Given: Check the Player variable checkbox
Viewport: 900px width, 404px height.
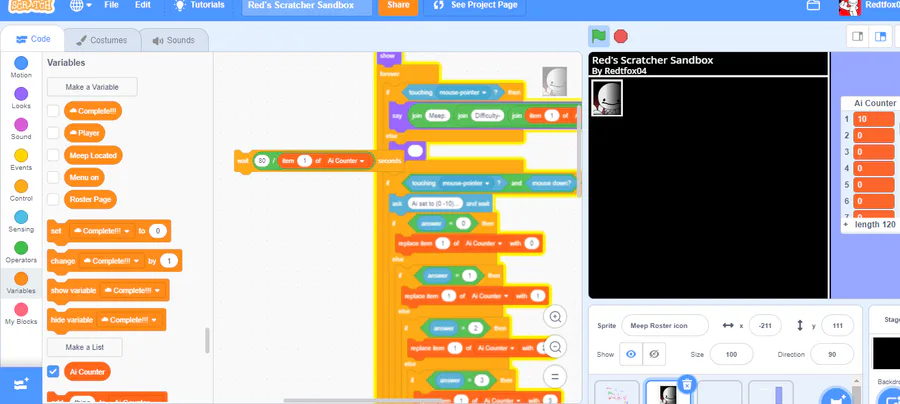Looking at the screenshot, I should [x=53, y=133].
